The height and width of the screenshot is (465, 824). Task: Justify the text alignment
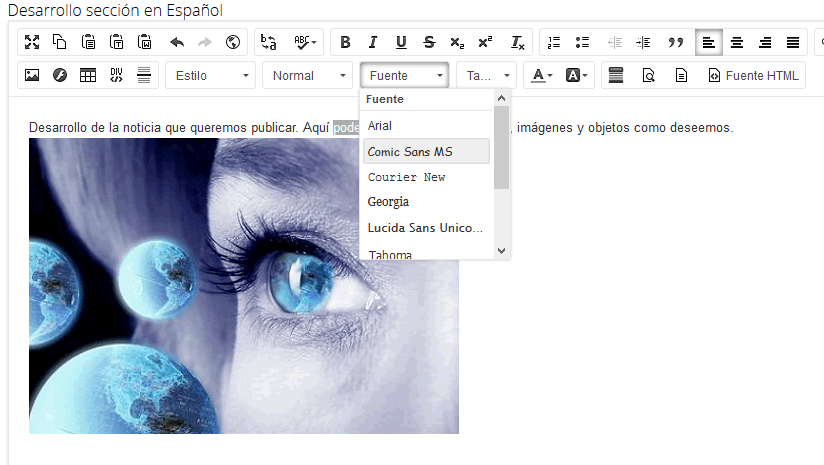point(793,42)
